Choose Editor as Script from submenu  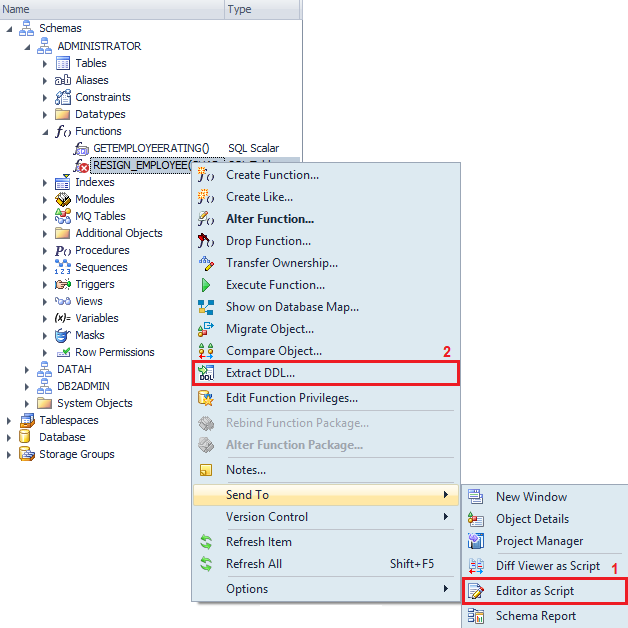[x=534, y=591]
